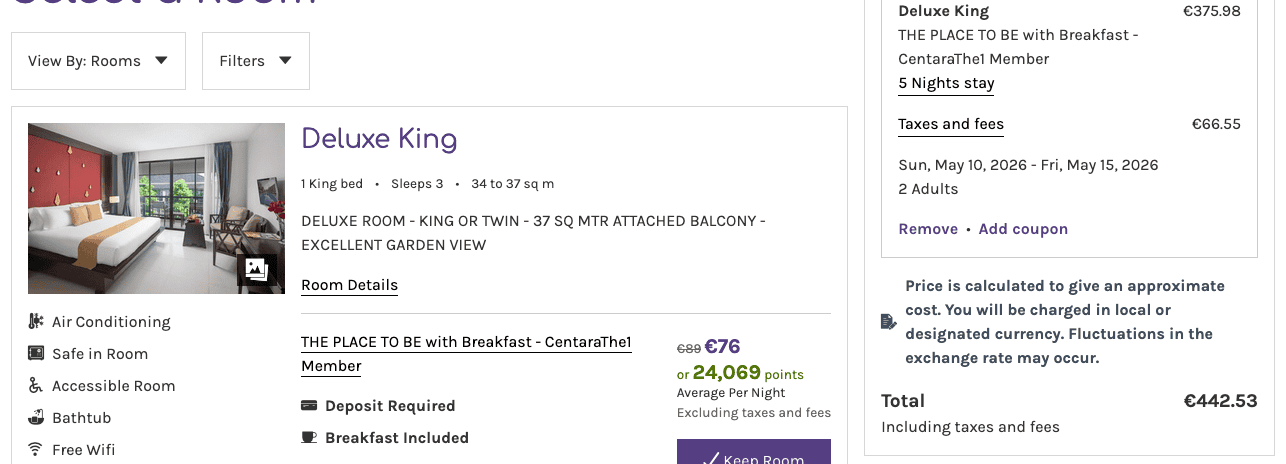Click the Air Conditioning amenity icon

pyautogui.click(x=36, y=321)
